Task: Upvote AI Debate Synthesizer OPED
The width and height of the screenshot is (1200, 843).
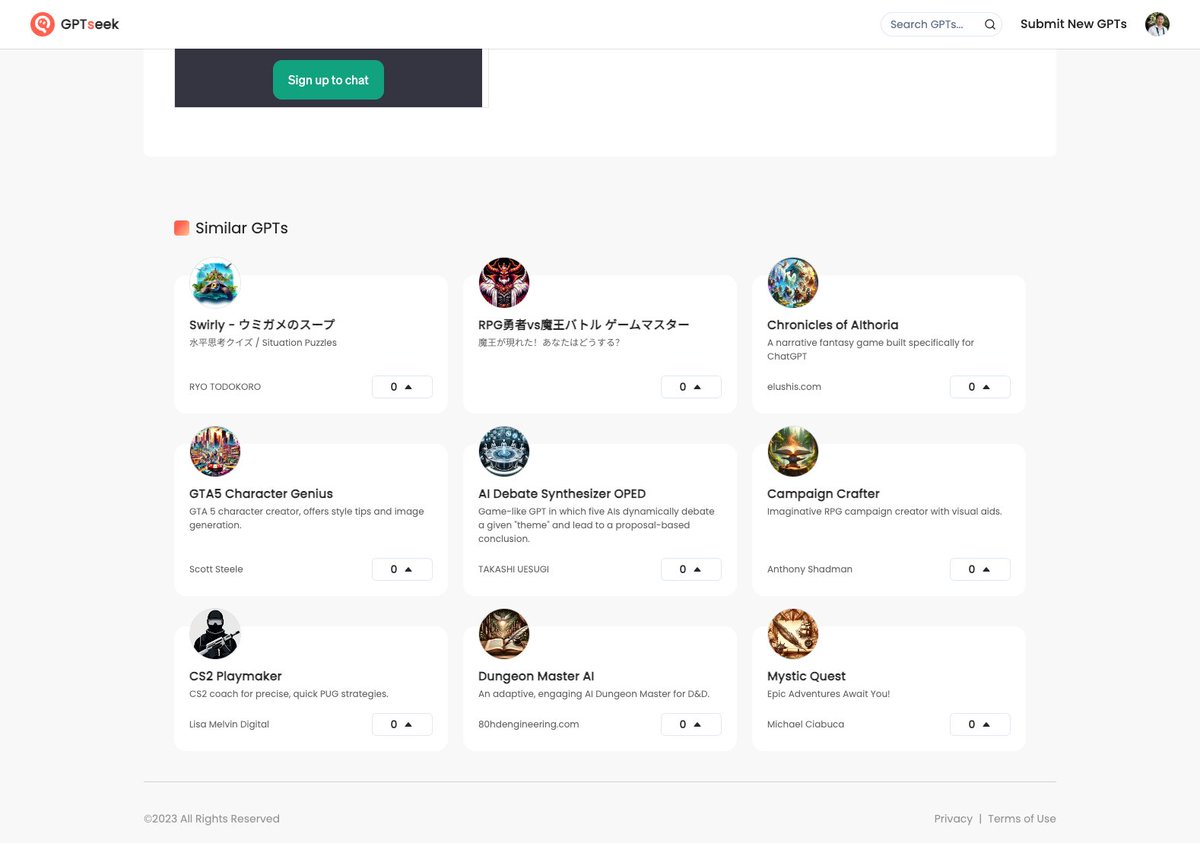Action: click(x=691, y=569)
